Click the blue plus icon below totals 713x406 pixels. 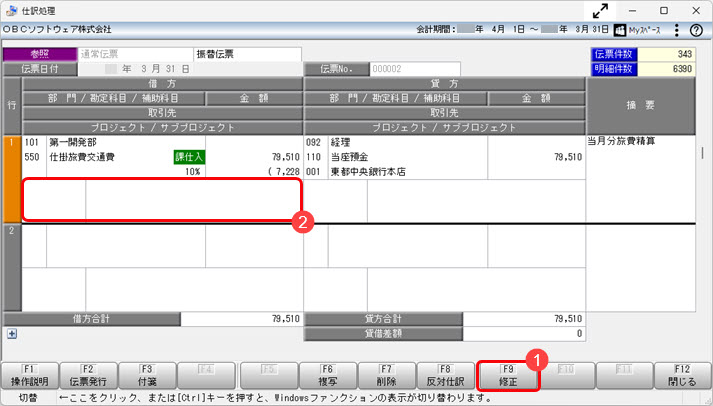12,334
